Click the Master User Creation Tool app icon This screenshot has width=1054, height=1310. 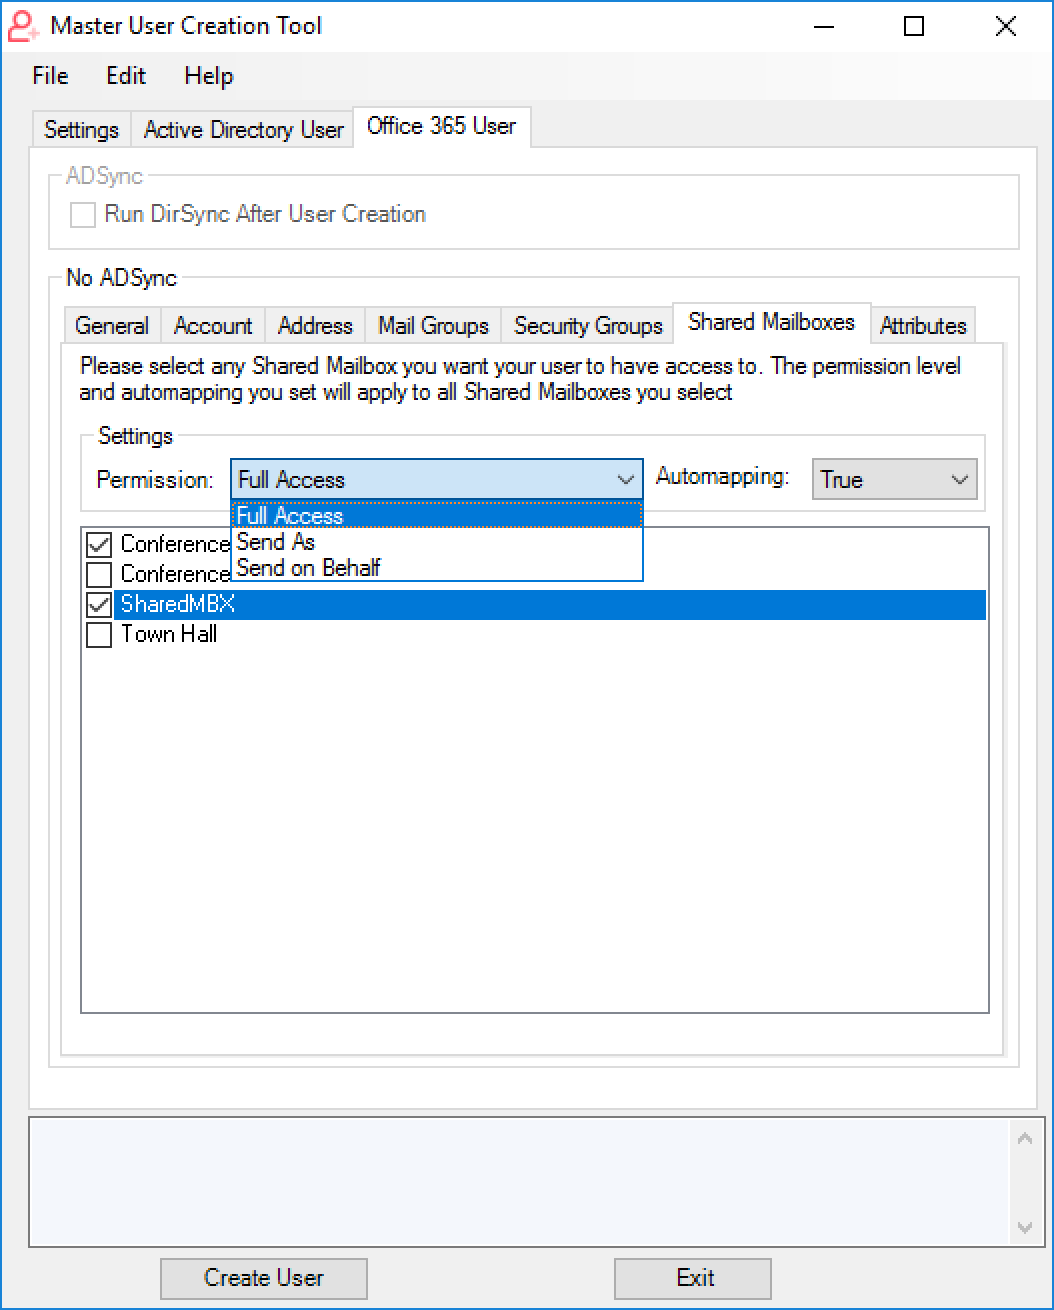(23, 26)
